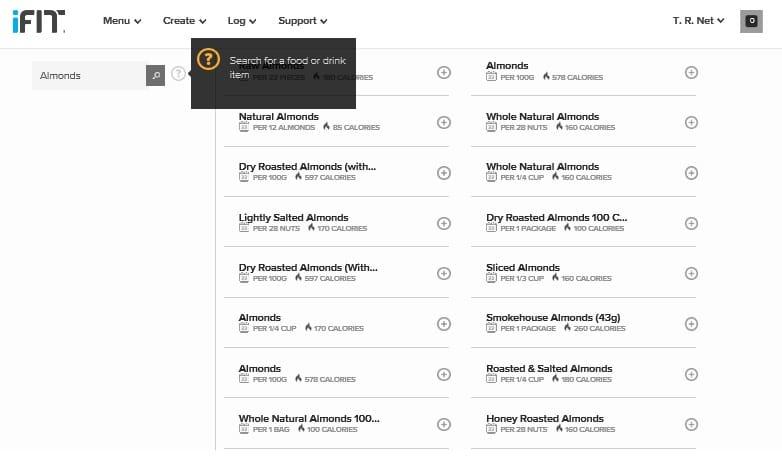Add Whole Natural Almonds 100... per bag
The width and height of the screenshot is (782, 460).
point(444,424)
